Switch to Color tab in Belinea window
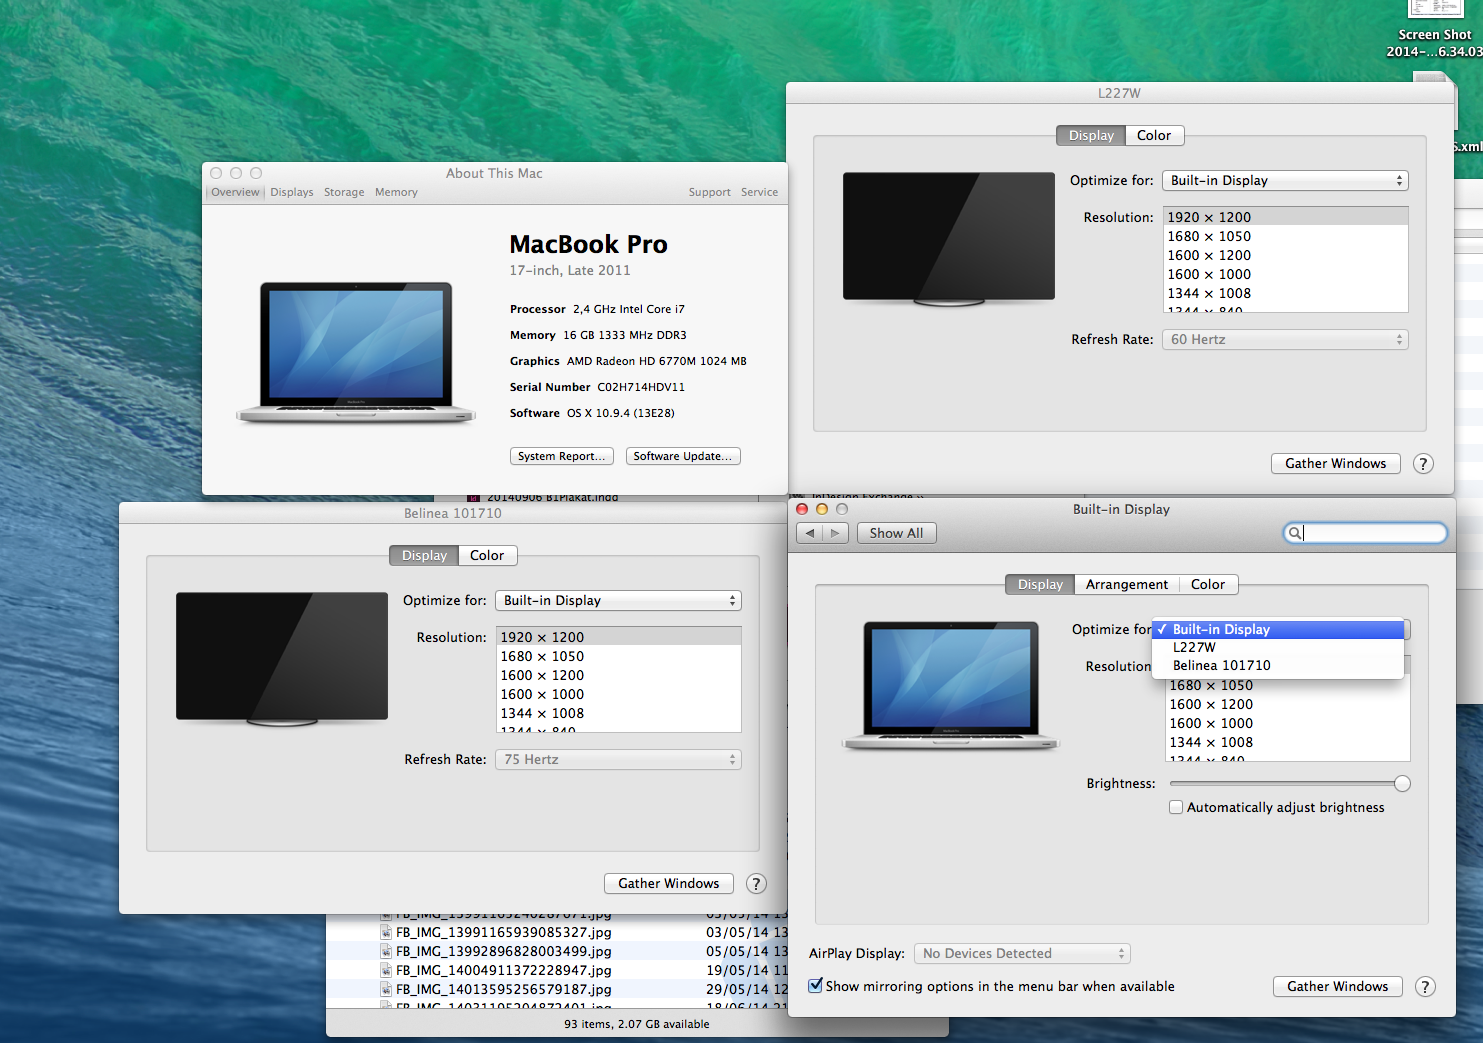Screen dimensions: 1483x1043 [487, 555]
